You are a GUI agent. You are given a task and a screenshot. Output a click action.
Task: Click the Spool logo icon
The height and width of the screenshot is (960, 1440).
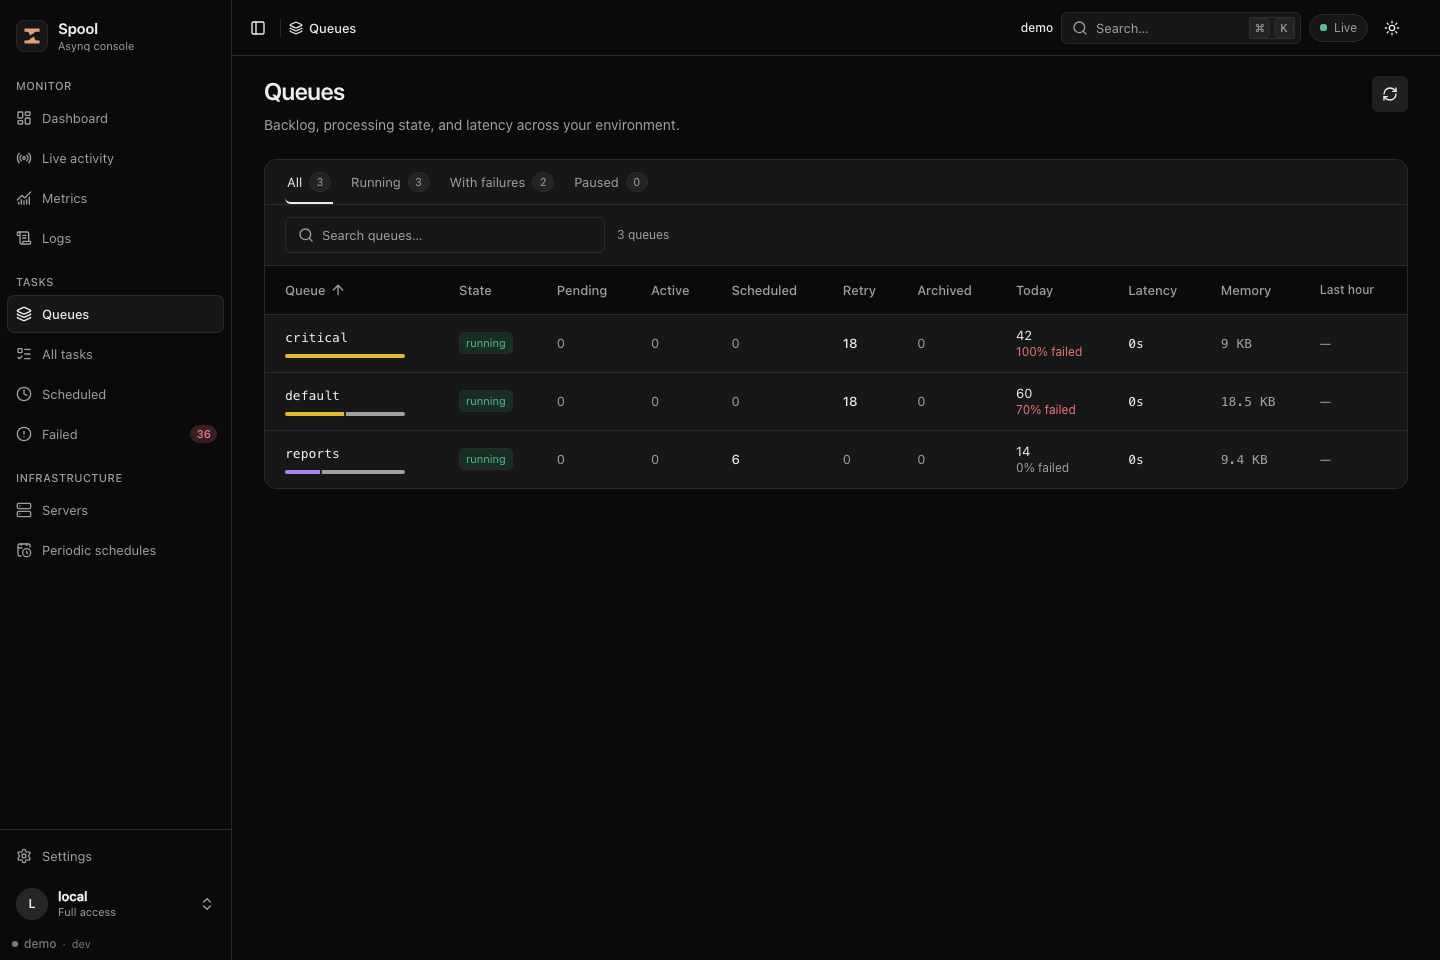pyautogui.click(x=32, y=36)
